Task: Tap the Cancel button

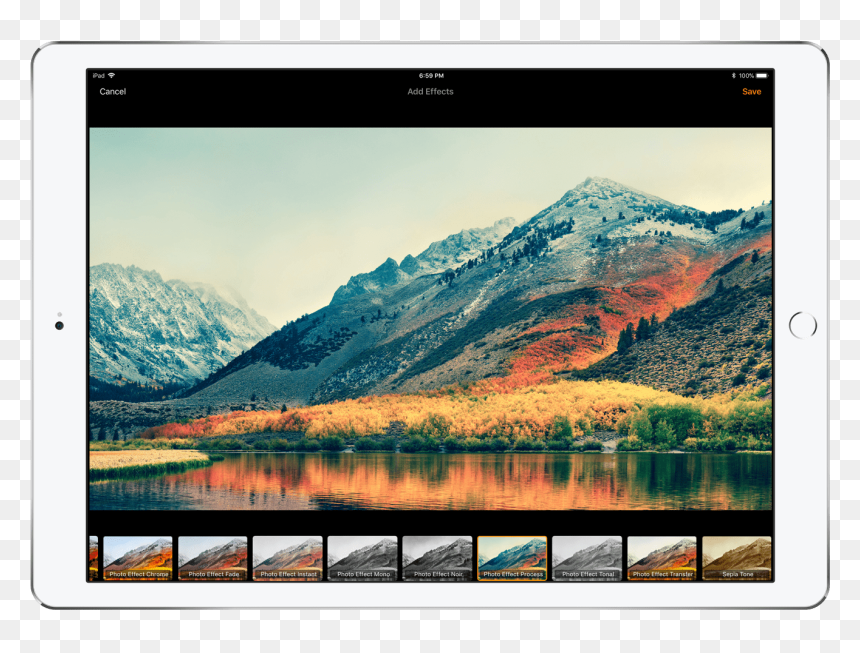Action: click(x=112, y=92)
